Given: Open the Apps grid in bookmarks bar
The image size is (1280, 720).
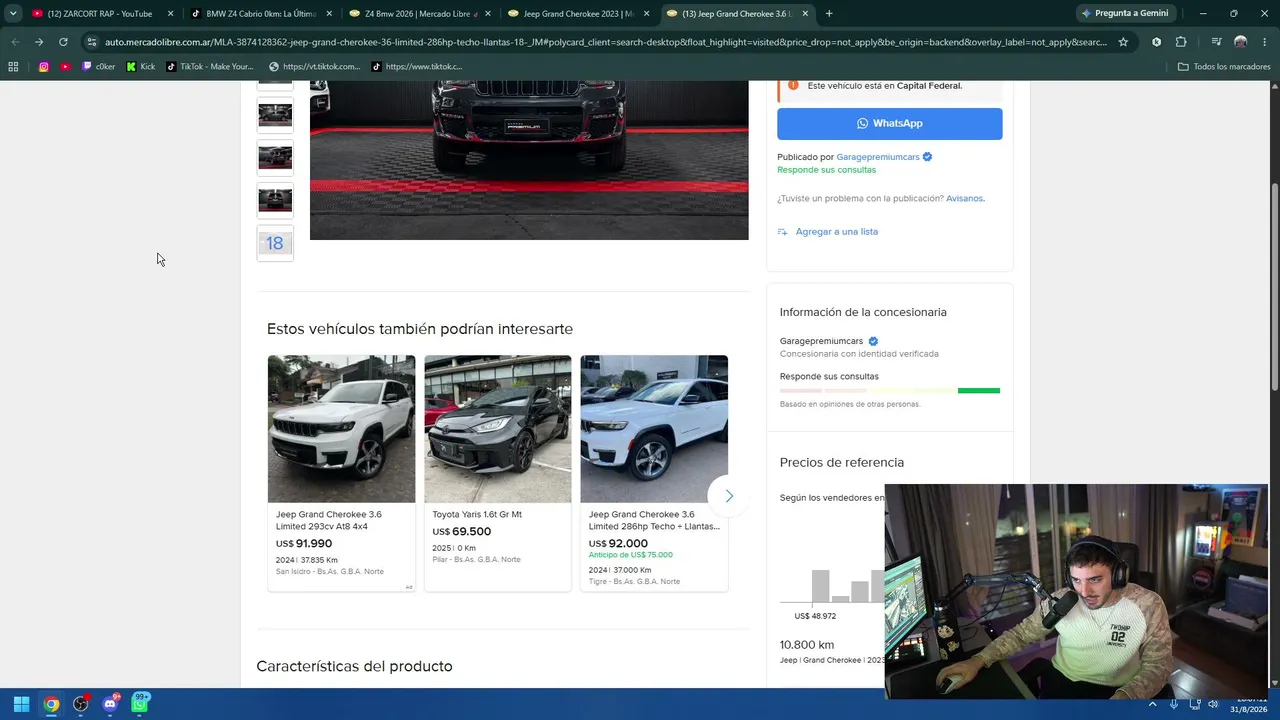Looking at the screenshot, I should (x=13, y=67).
